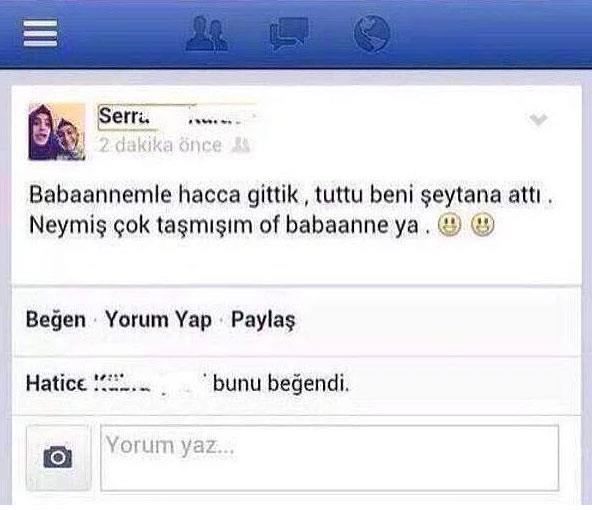Click the Beğen link
592x510 pixels.
[x=56, y=320]
